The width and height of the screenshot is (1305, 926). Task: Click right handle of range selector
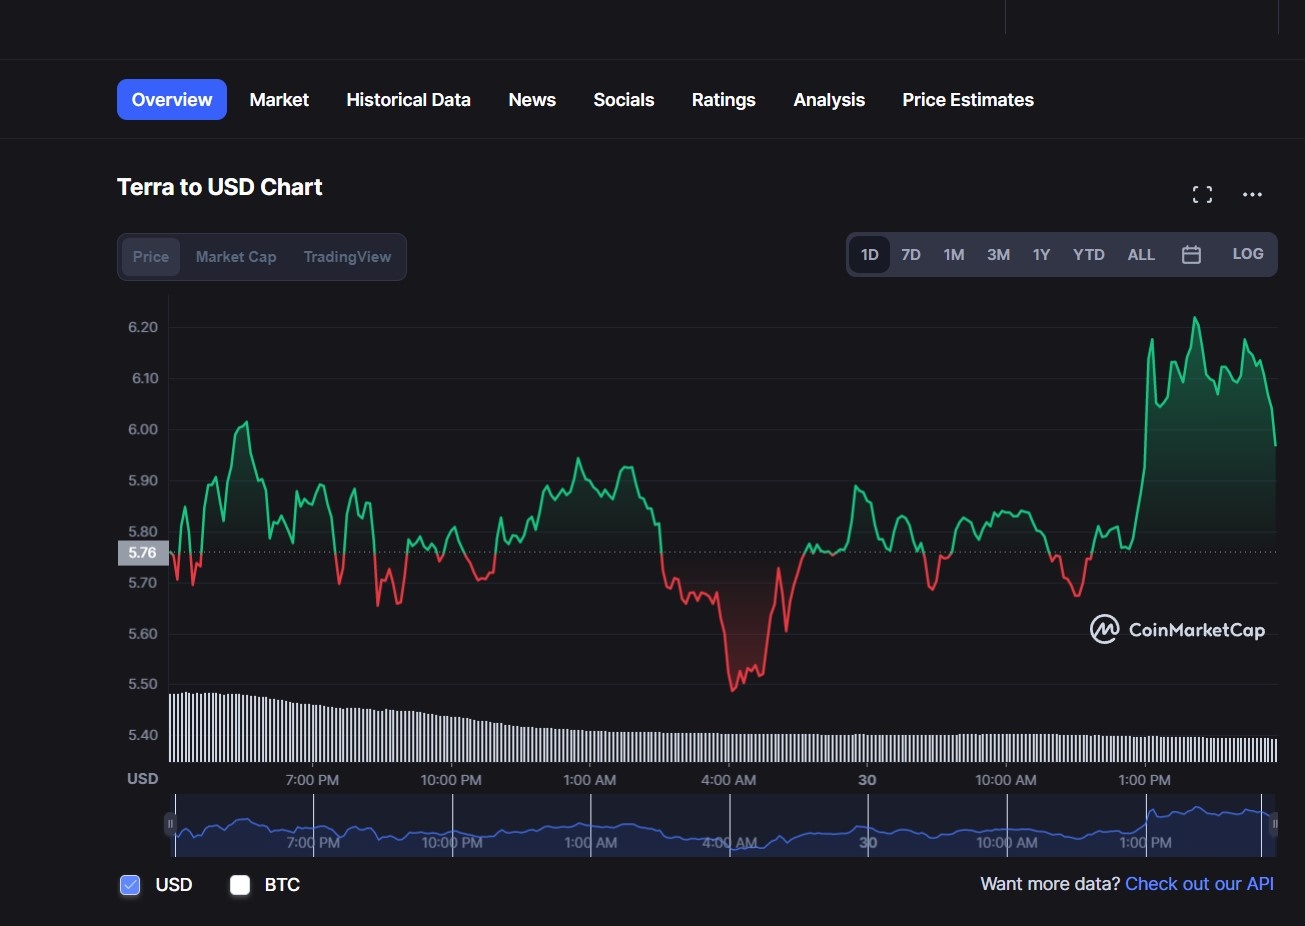(1274, 825)
